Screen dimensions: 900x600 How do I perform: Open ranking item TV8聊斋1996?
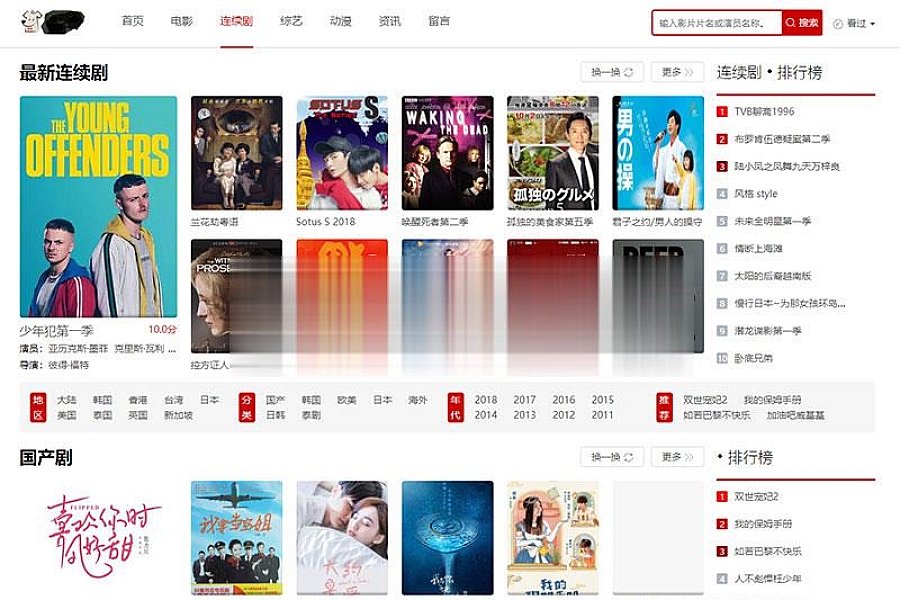tap(763, 111)
